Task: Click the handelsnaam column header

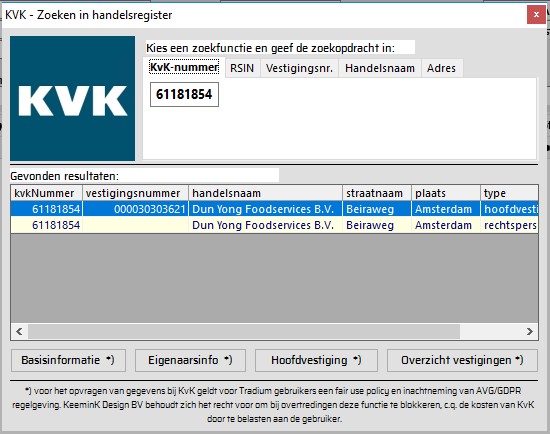Action: 266,193
